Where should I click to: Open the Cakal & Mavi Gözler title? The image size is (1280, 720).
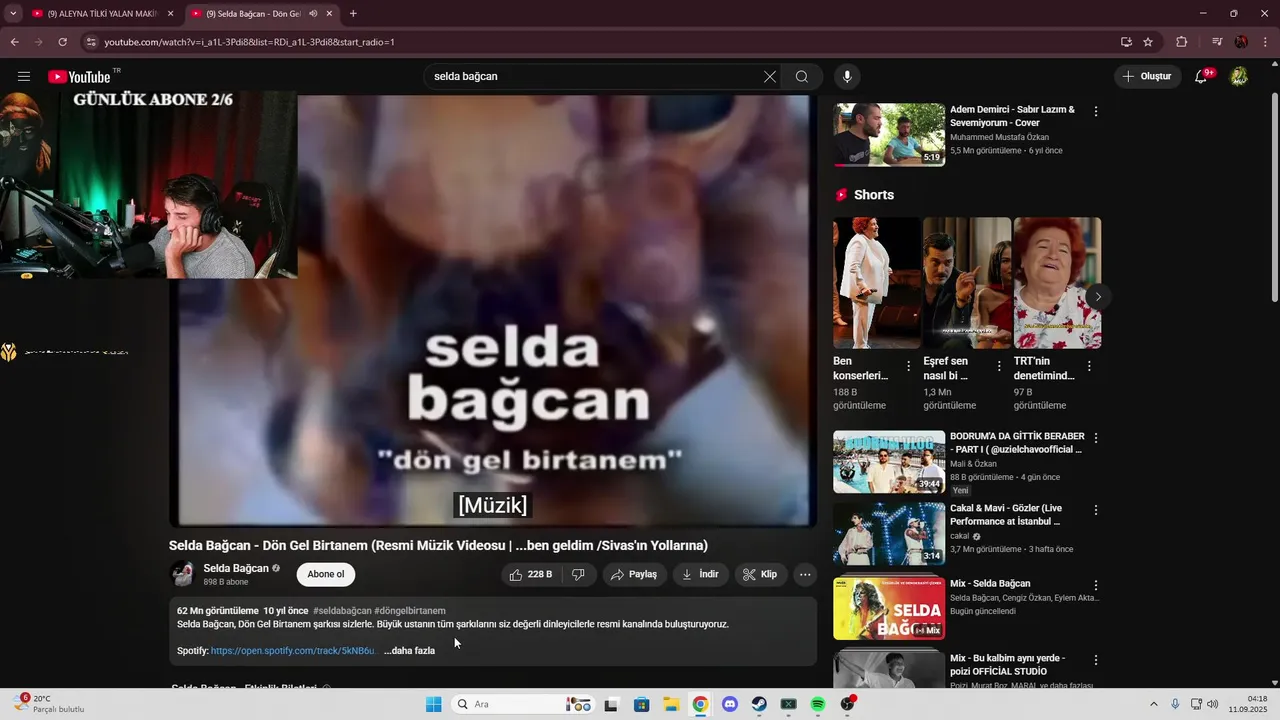pyautogui.click(x=1007, y=515)
